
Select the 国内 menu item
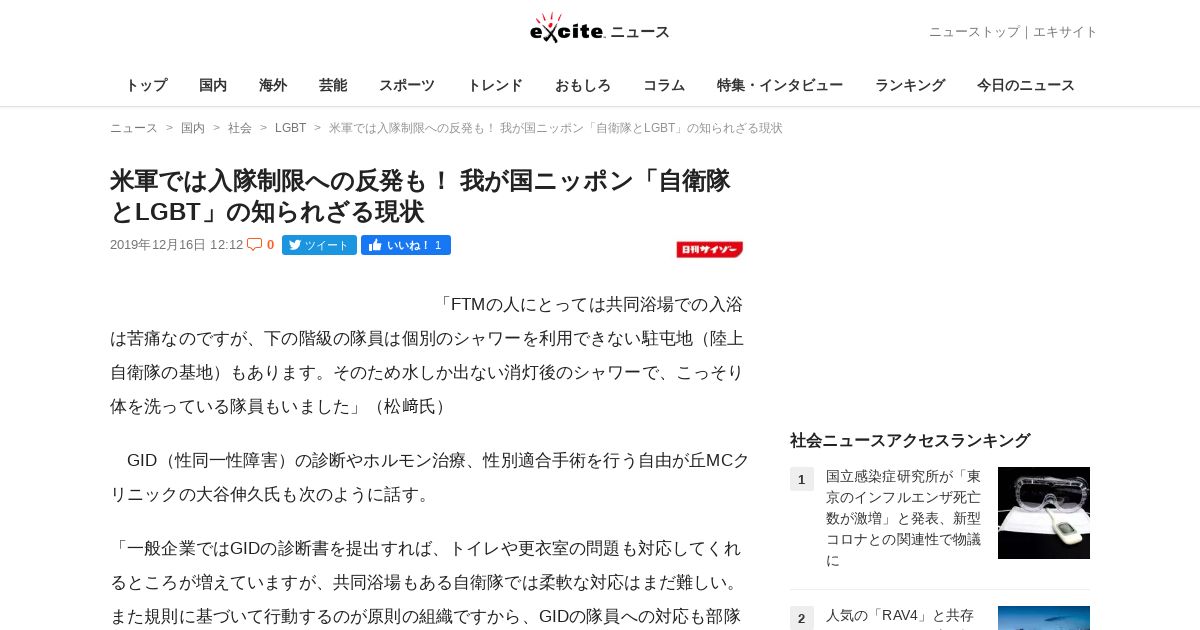click(x=213, y=85)
